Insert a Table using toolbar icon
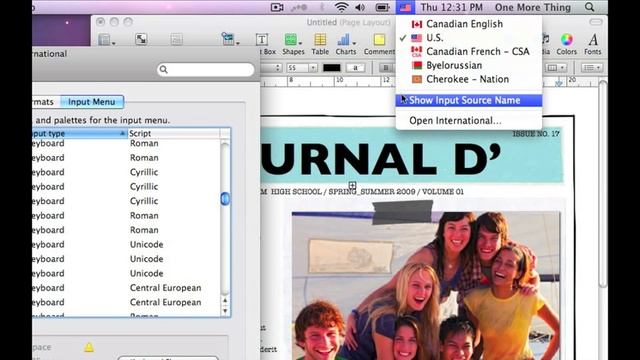Screen dimensions: 640x360 point(320,43)
